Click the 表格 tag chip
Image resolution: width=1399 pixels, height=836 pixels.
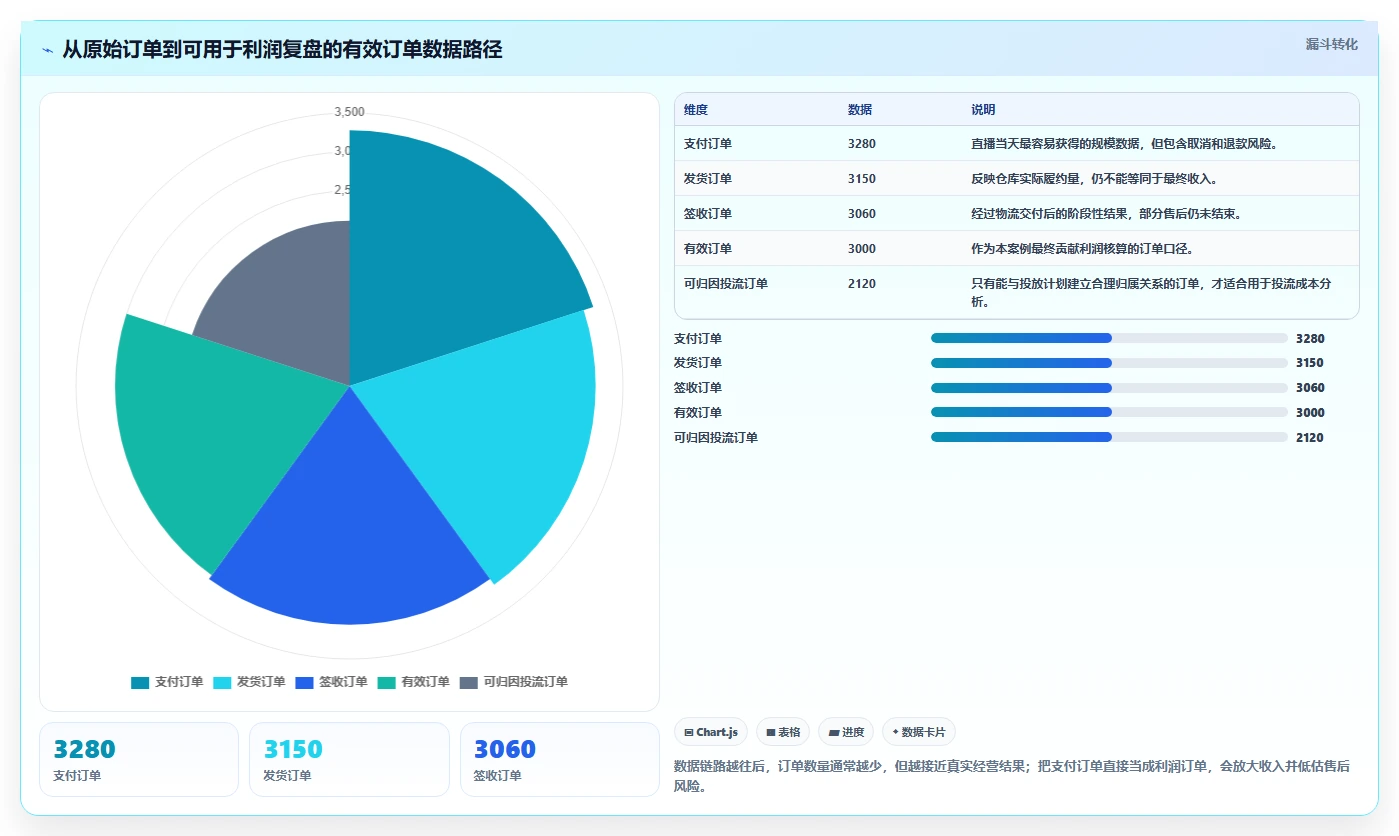coord(783,732)
